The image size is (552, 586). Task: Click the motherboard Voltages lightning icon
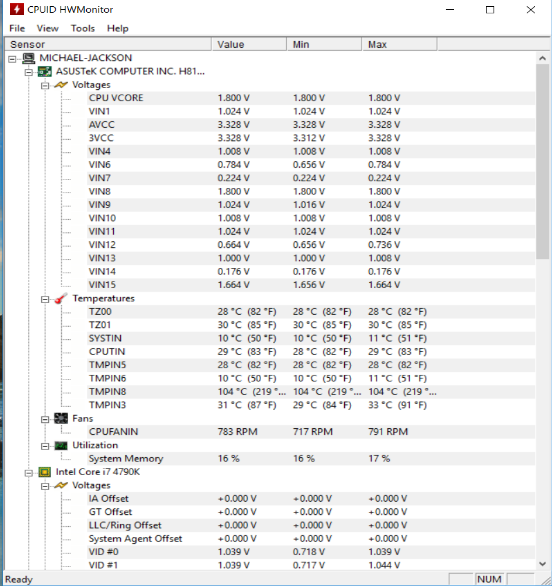coord(61,85)
